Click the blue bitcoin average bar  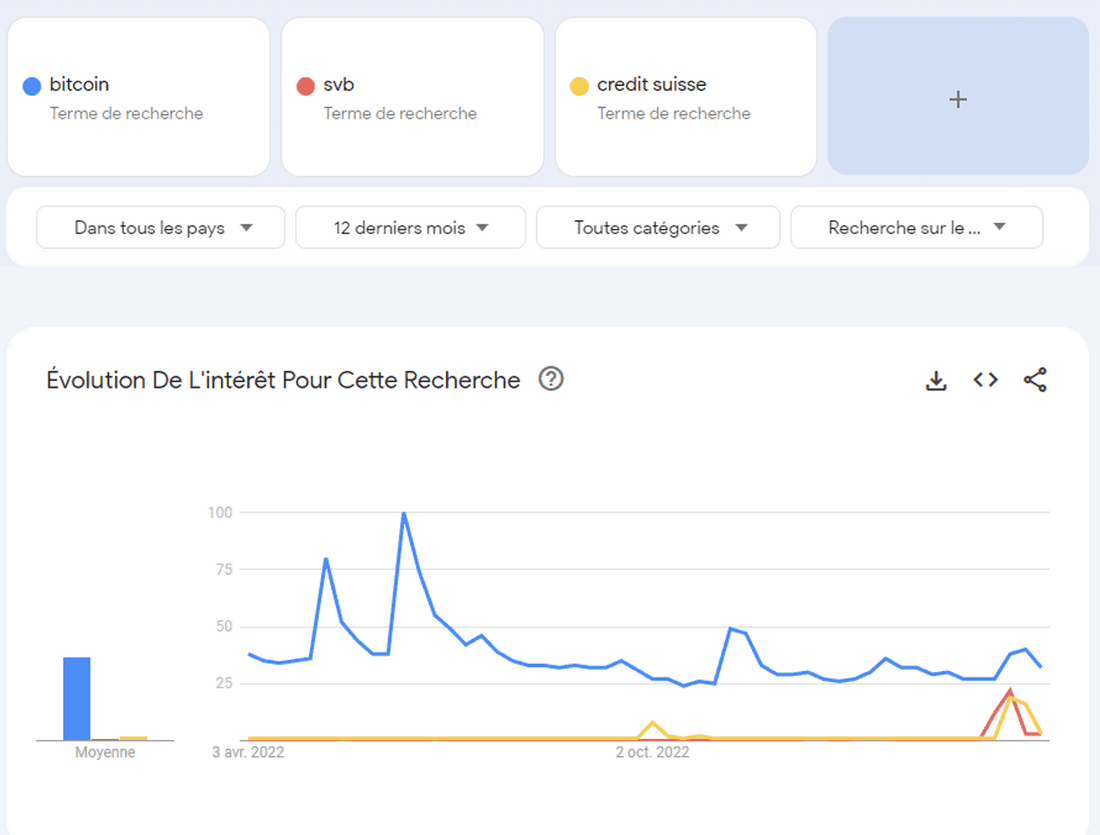pyautogui.click(x=76, y=699)
